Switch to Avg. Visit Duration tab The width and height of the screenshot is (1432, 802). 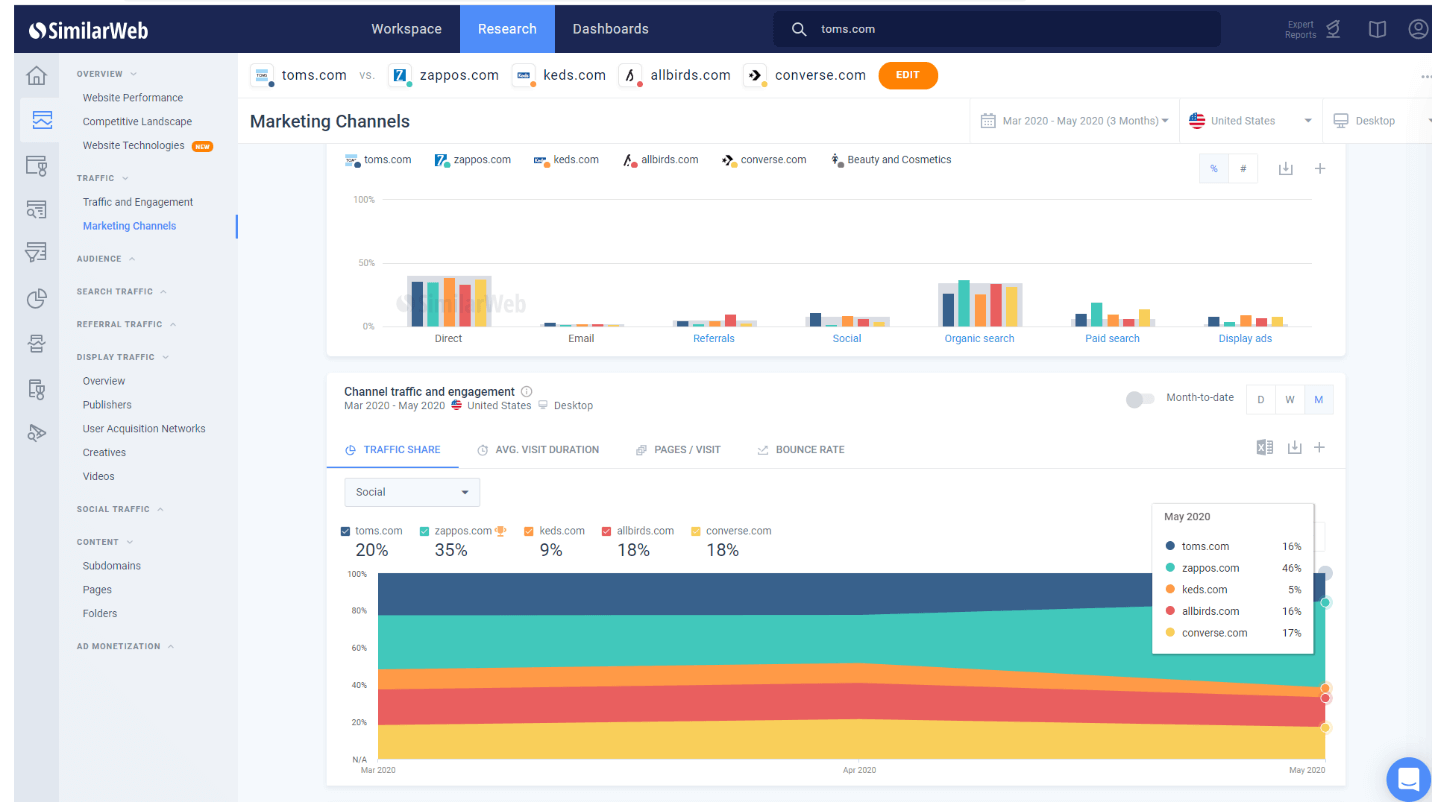point(538,450)
